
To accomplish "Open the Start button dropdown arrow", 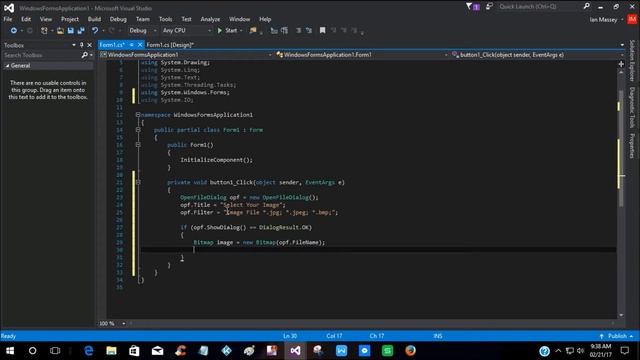I will [241, 31].
